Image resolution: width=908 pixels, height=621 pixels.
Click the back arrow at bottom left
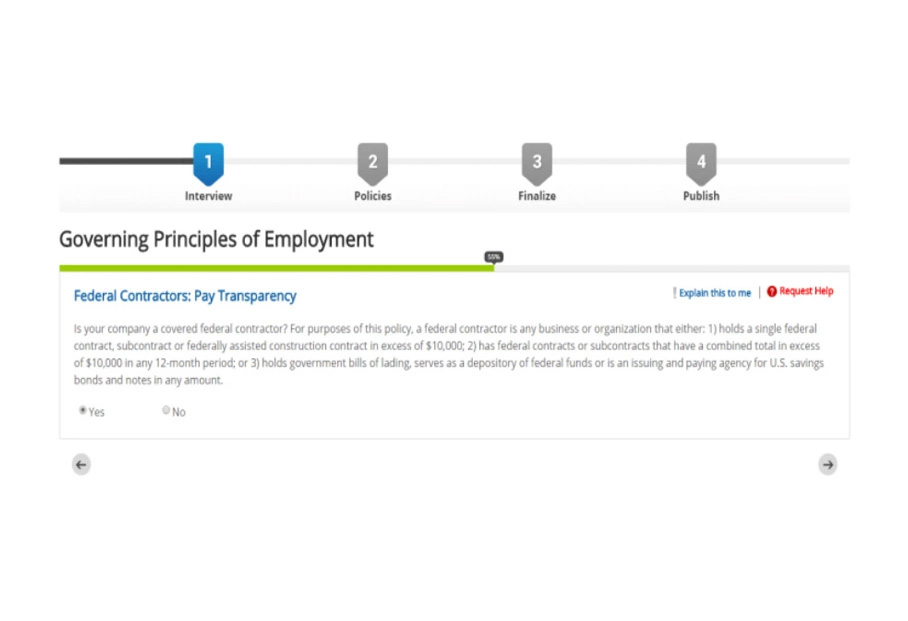tap(81, 464)
